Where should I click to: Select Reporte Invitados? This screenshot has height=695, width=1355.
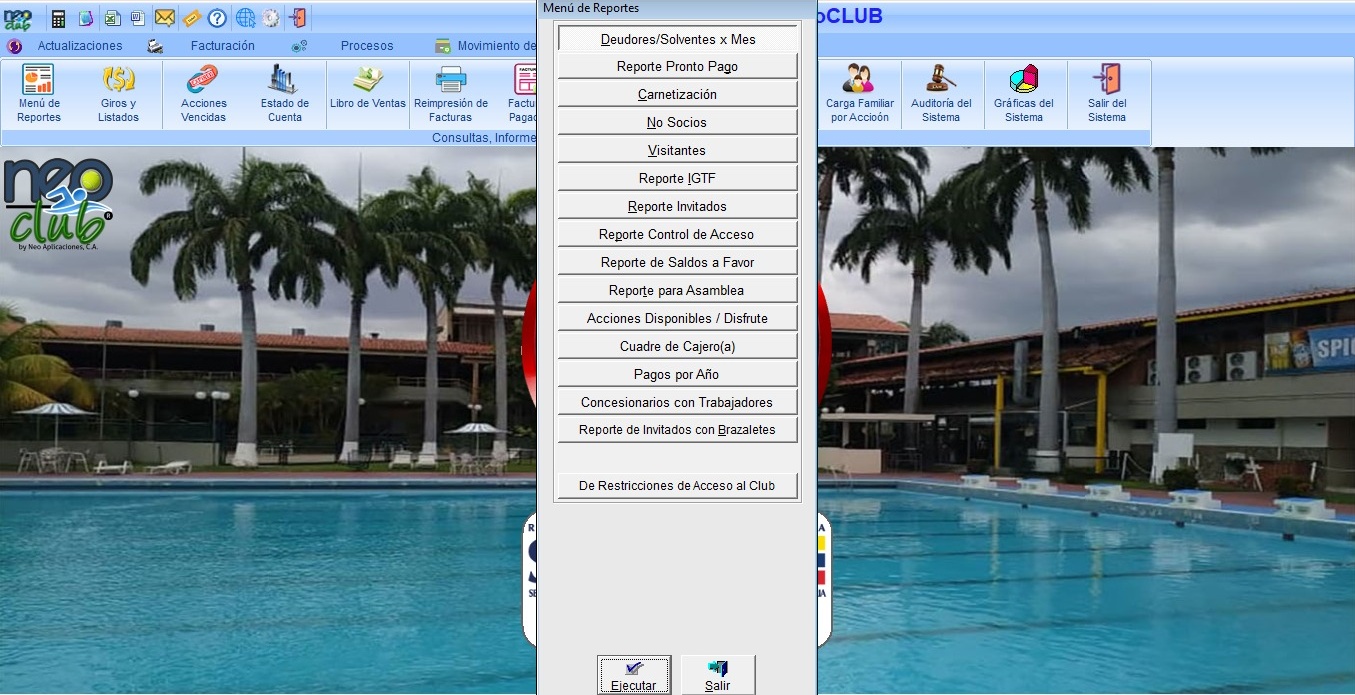[x=678, y=207]
